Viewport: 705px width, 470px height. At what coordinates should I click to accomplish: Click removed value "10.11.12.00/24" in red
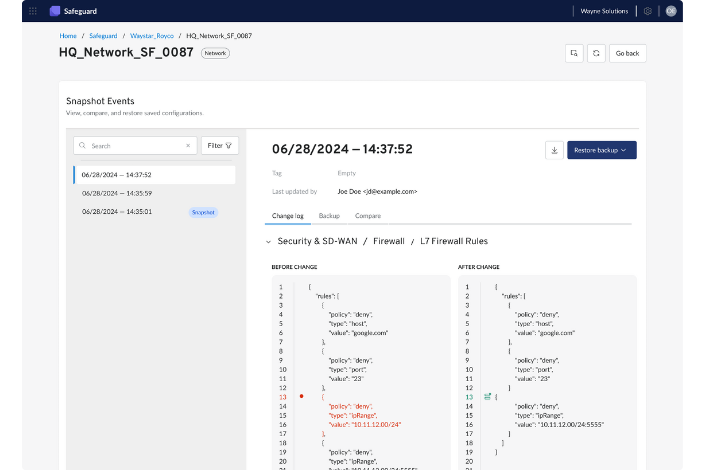(376, 425)
